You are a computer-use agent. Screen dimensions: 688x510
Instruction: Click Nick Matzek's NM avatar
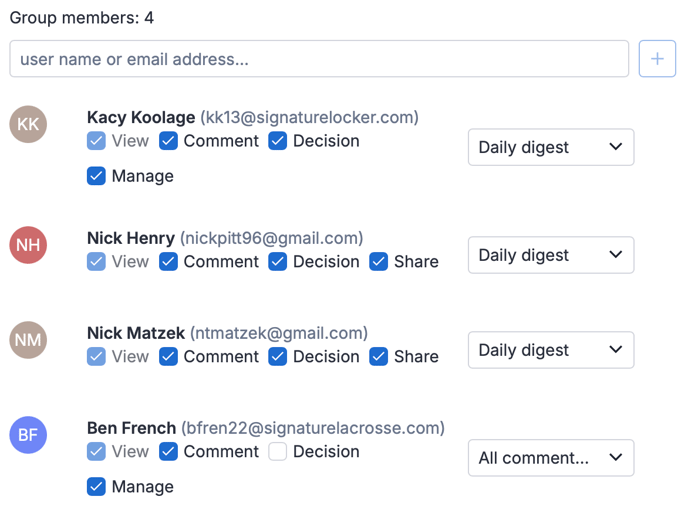coord(28,340)
